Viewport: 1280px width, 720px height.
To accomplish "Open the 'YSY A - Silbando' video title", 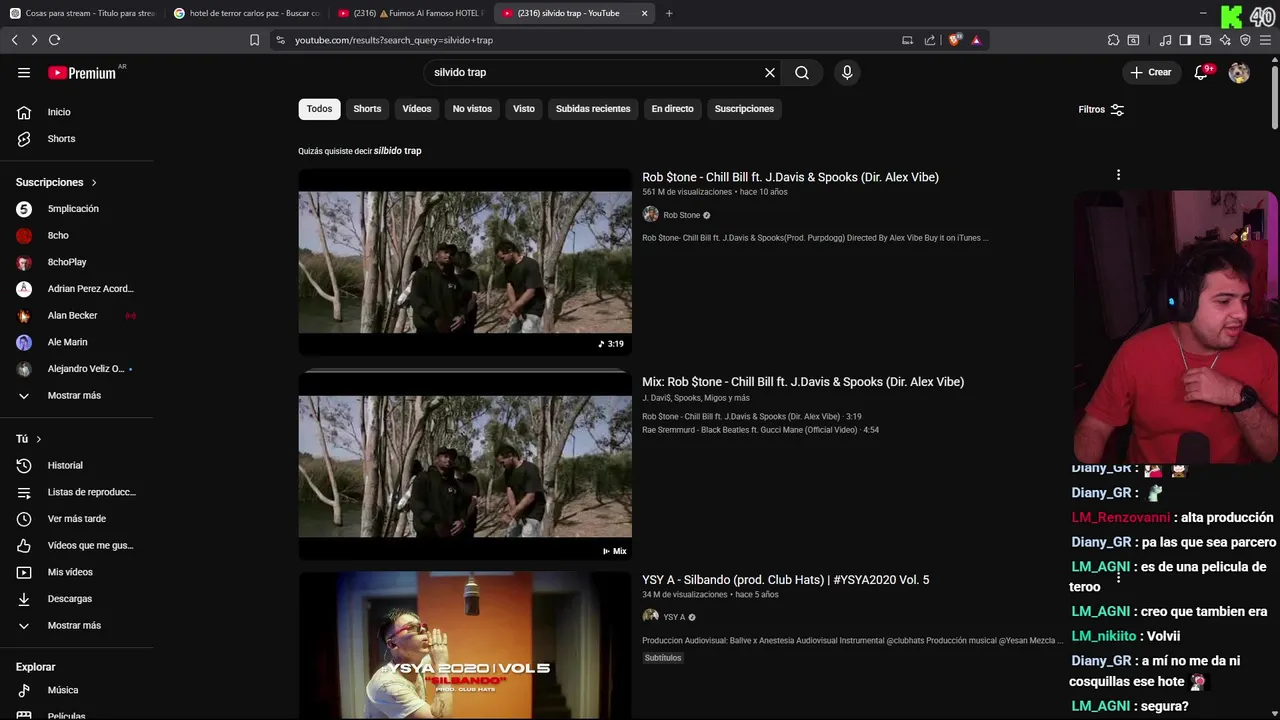I will coord(785,580).
